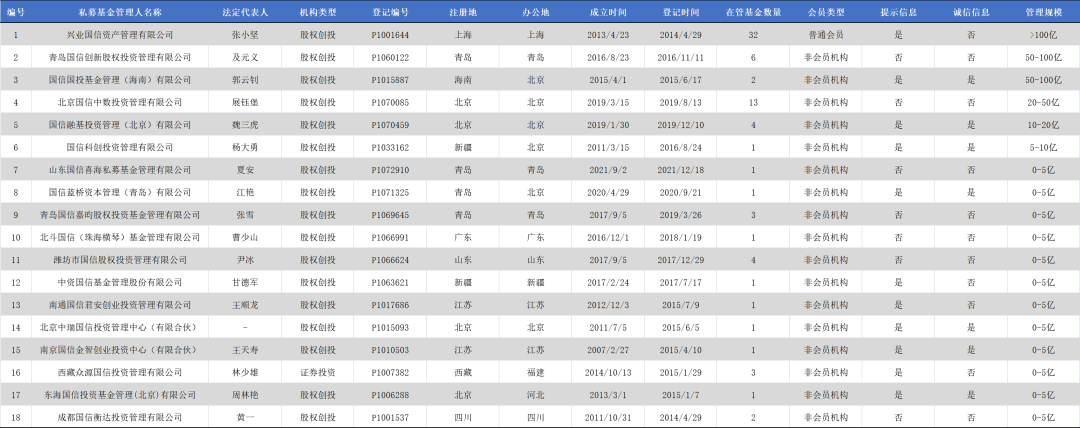Click the 会员类型 column header
The height and width of the screenshot is (428, 1080).
[826, 13]
